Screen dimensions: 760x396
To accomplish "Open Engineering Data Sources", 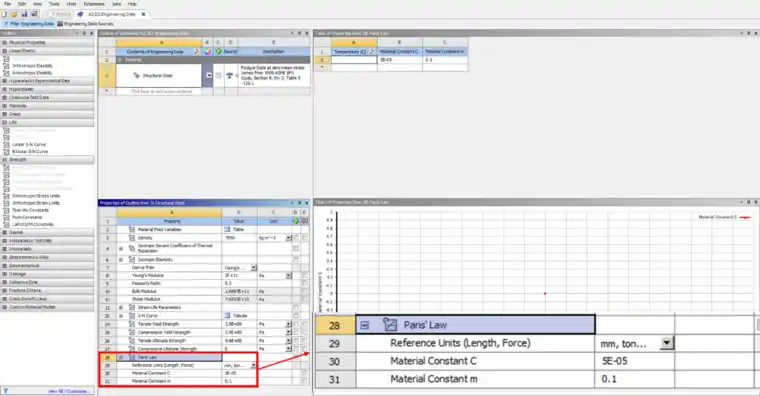I will point(86,23).
